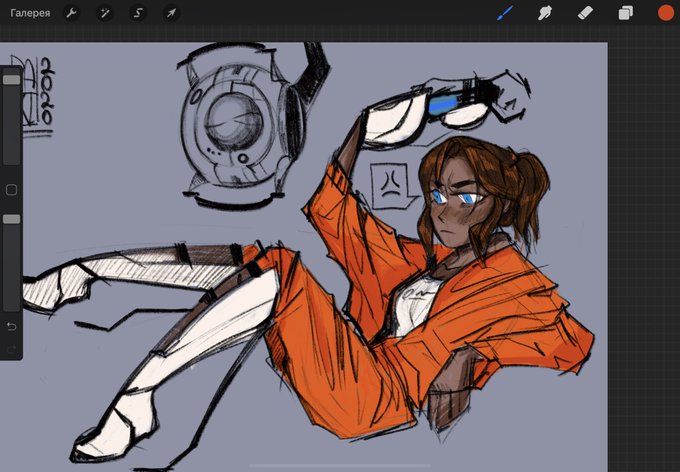Select the Brush tool

[505, 13]
